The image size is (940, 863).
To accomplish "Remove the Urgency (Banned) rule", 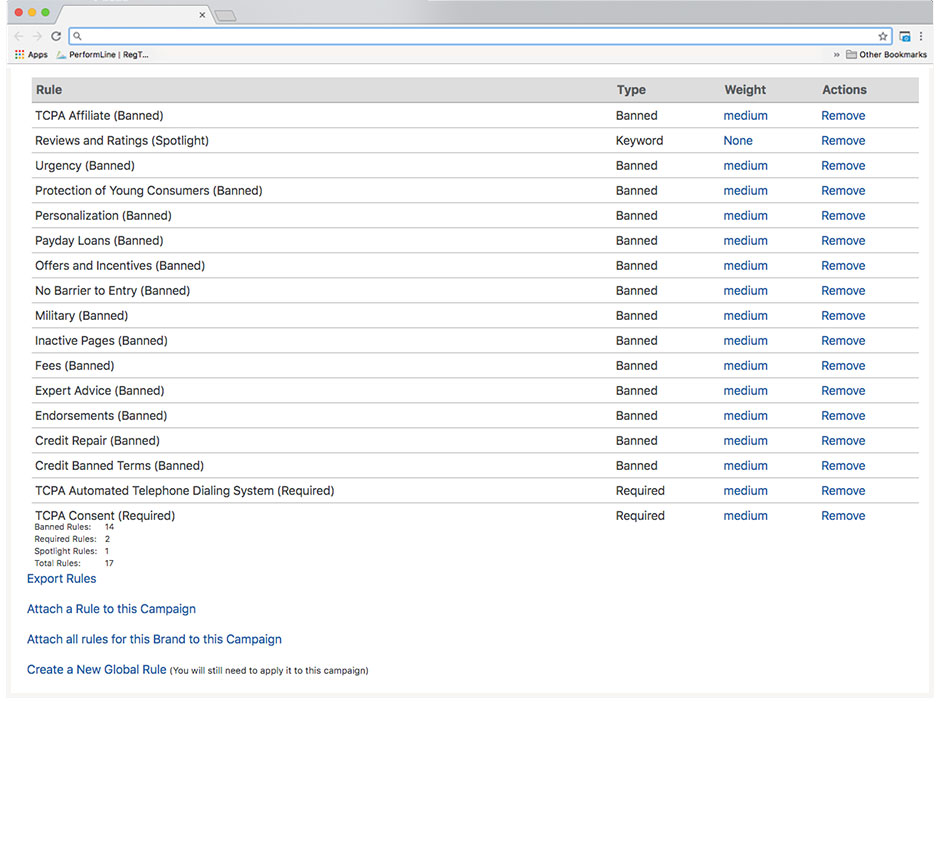I will click(x=843, y=165).
